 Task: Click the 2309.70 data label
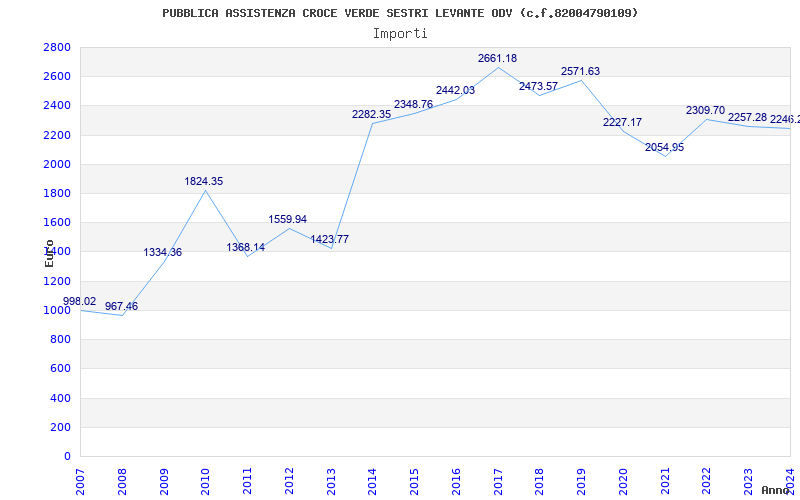(x=706, y=111)
